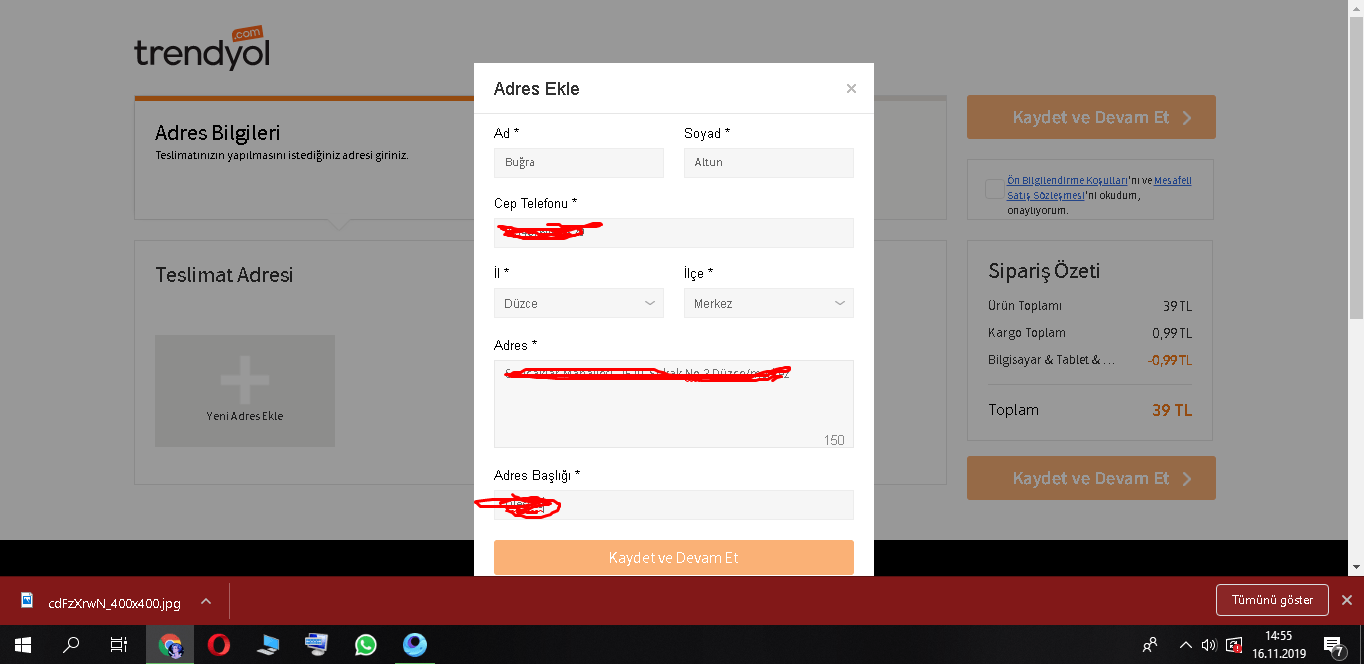Click the Ürün Toplamı row
Viewport: 1364px width, 664px height.
coord(1090,306)
